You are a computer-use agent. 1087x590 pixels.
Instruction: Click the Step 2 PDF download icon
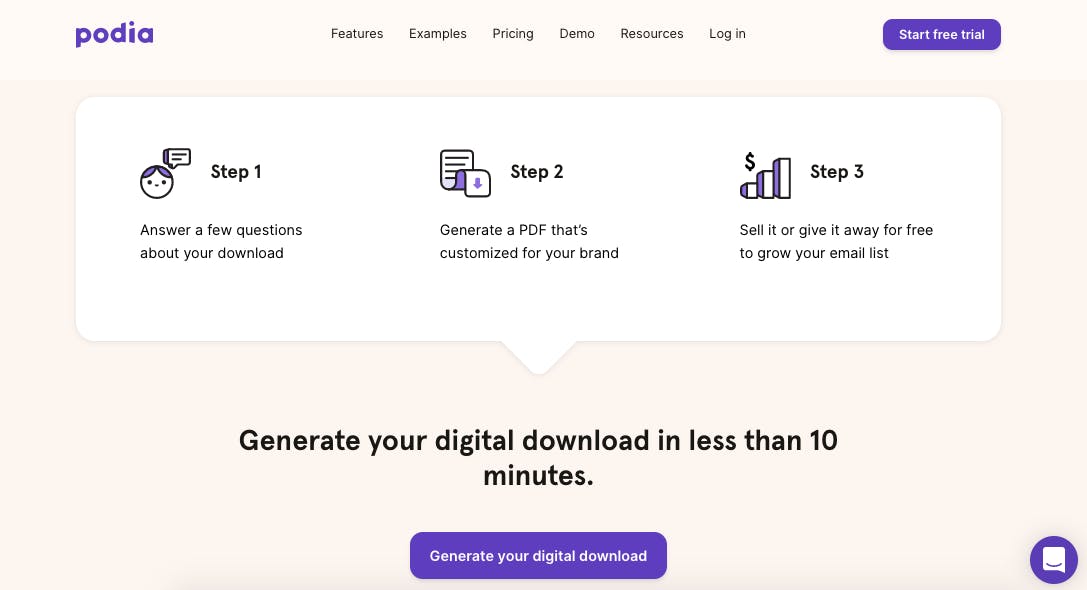click(465, 173)
